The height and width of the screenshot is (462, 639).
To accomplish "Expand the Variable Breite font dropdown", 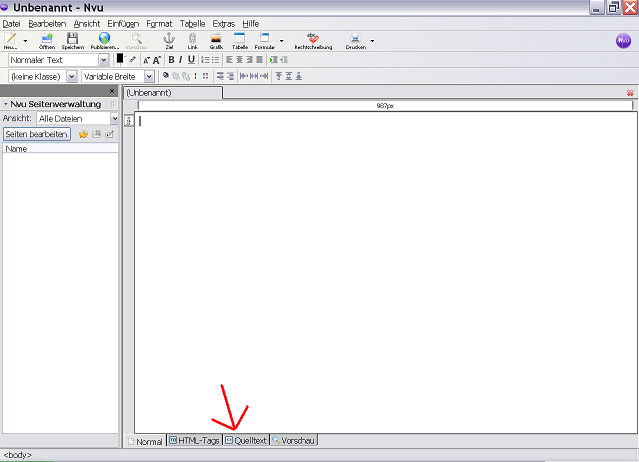I will tap(149, 76).
